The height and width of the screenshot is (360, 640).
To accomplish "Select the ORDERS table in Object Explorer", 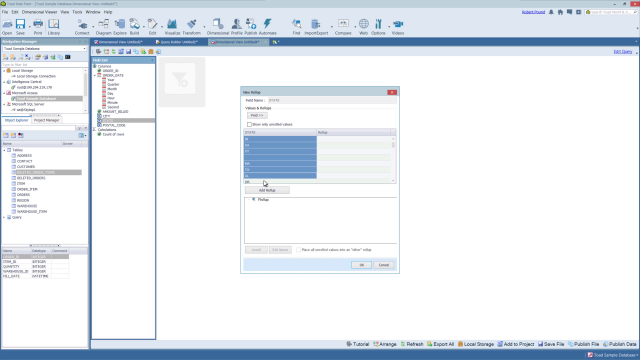I will [23, 195].
